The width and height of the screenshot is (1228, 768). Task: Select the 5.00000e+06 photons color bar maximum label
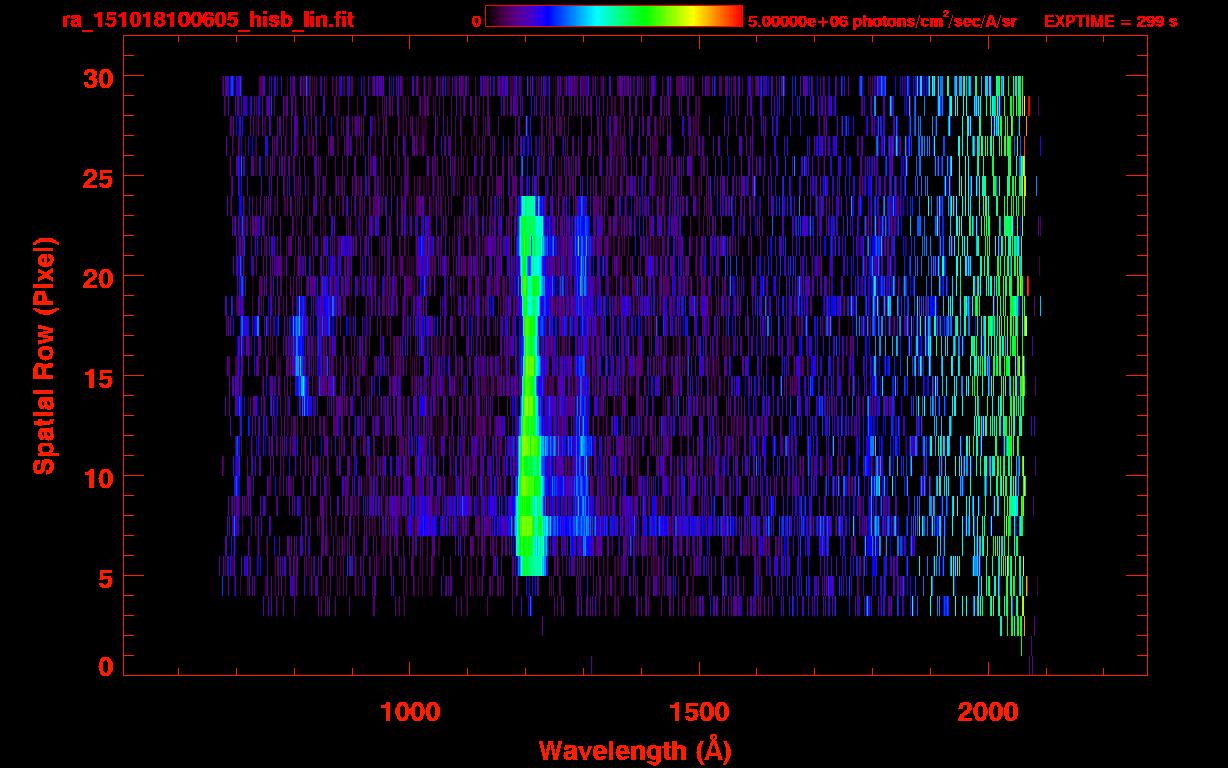click(881, 21)
